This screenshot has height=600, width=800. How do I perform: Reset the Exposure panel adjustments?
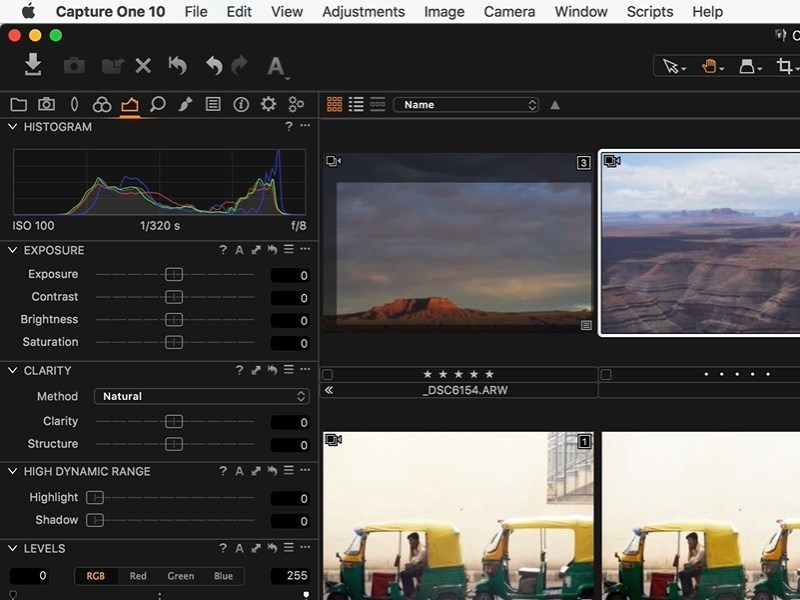[x=274, y=250]
